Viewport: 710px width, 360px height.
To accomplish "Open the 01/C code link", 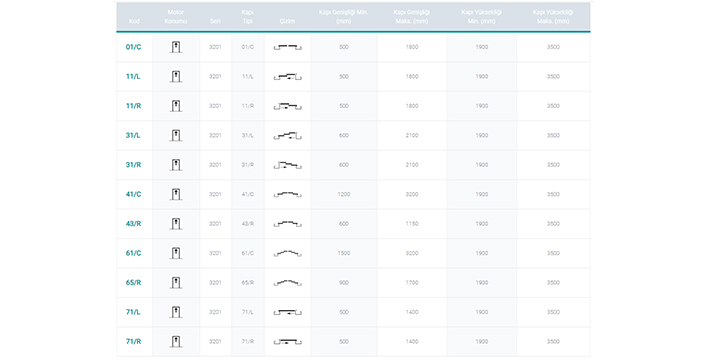I will [134, 47].
